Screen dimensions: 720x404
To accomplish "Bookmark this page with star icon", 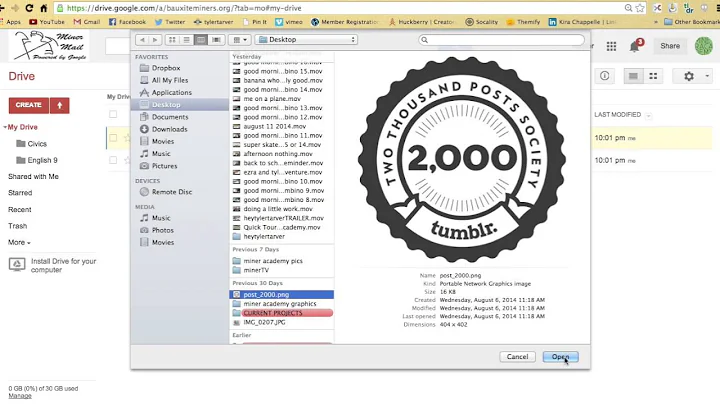I will [640, 8].
